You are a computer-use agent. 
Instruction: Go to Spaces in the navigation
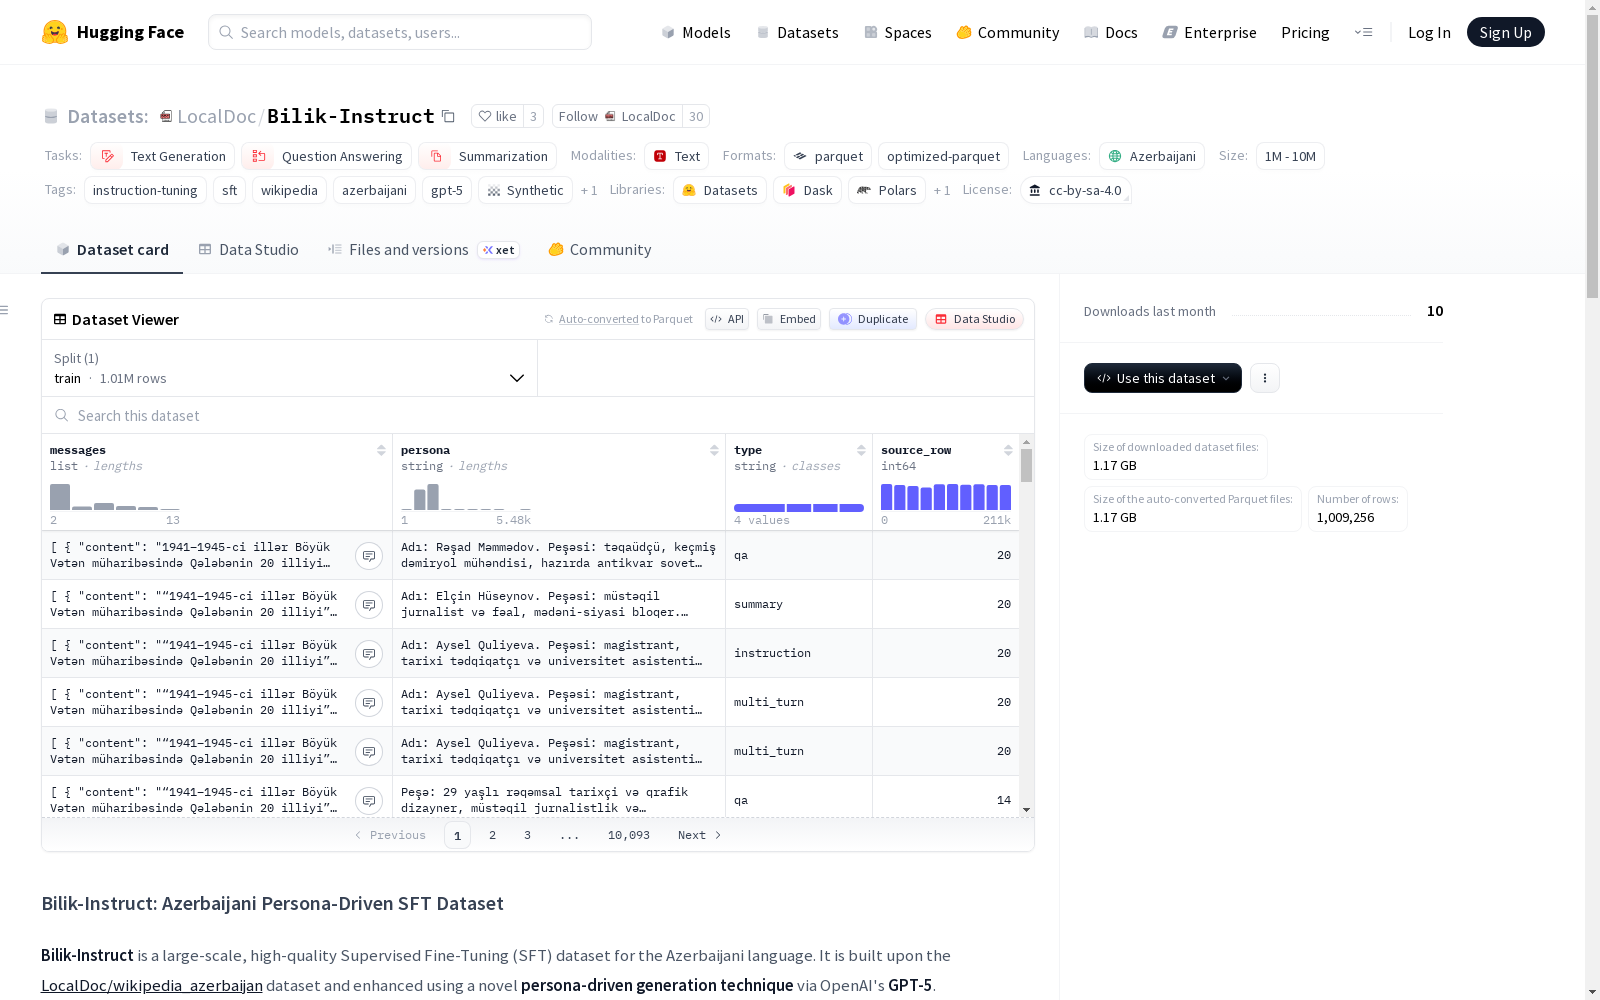(898, 32)
